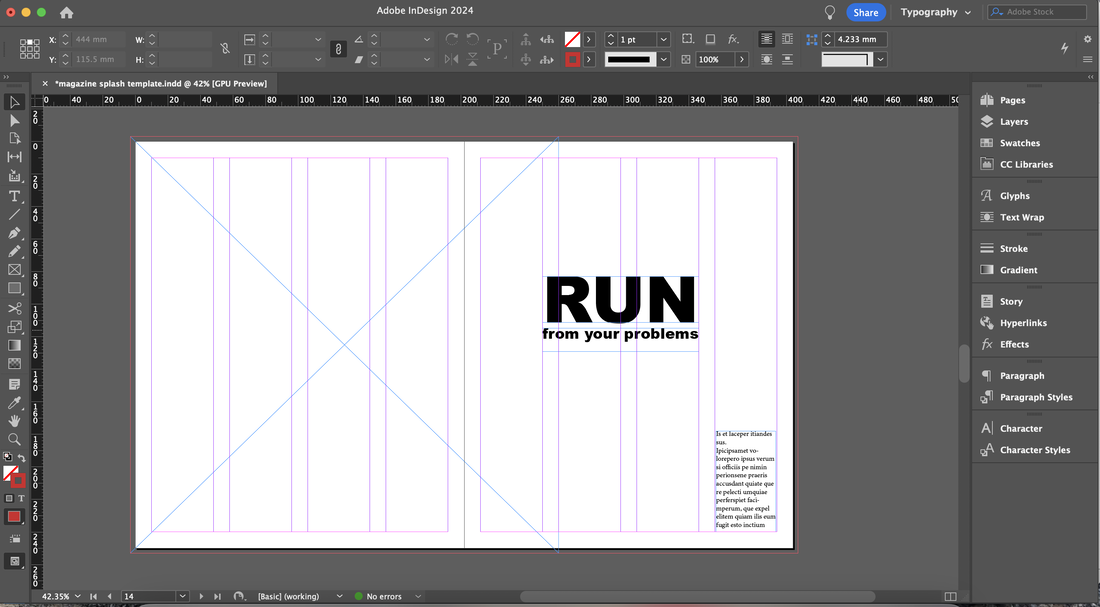Pick the Rectangle Frame tool
Screen dimensions: 1100x607
point(14,270)
